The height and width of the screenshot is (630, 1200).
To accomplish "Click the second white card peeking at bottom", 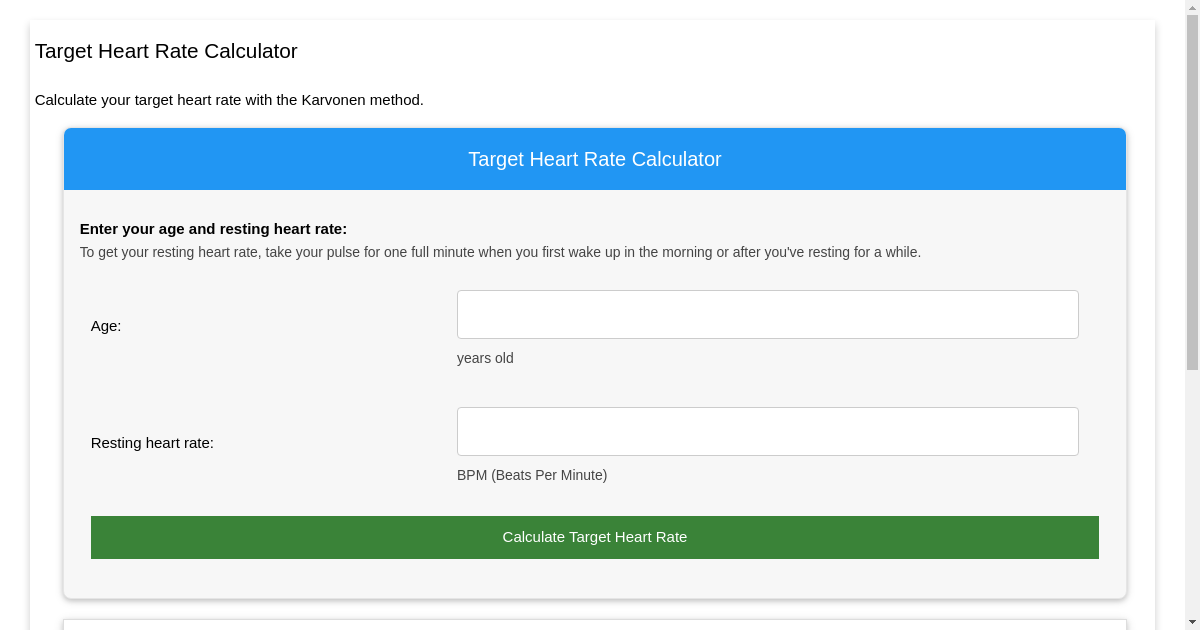I will (595, 627).
